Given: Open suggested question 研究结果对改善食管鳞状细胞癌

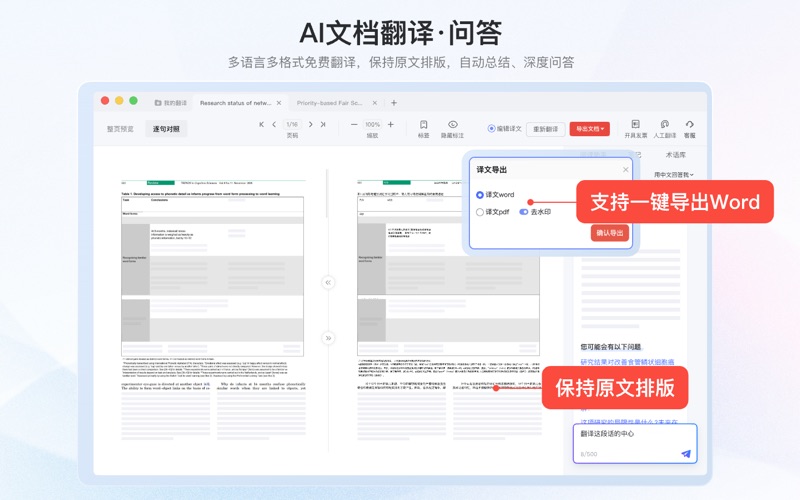Looking at the screenshot, I should [x=627, y=362].
